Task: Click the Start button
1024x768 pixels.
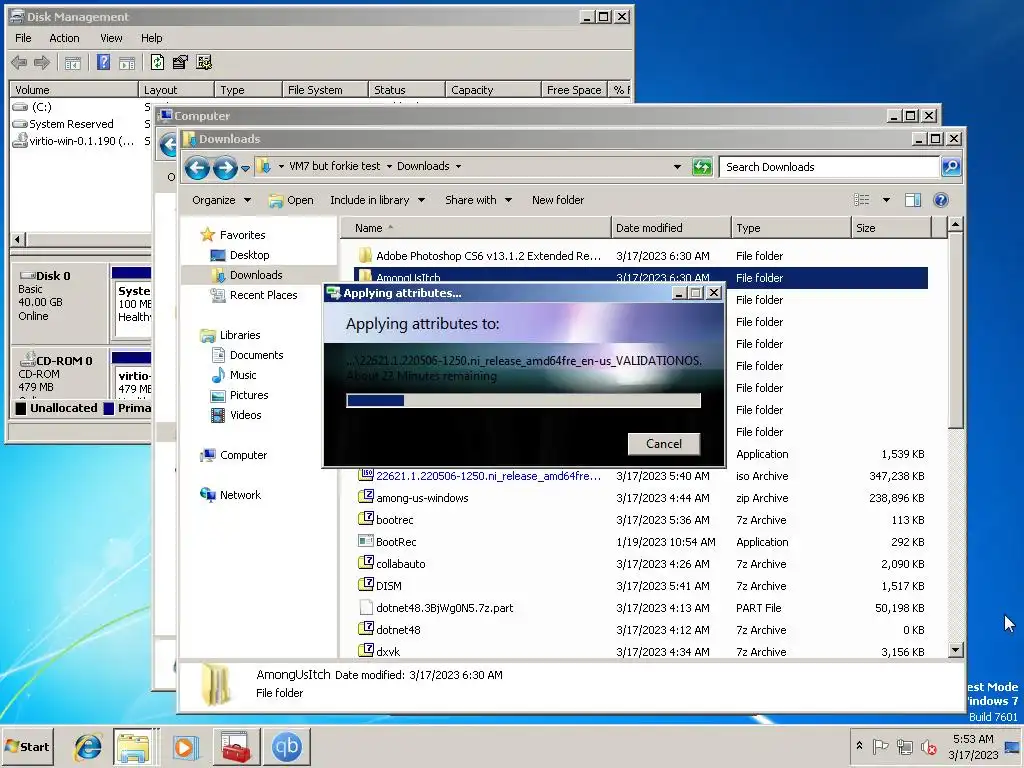Action: click(27, 746)
